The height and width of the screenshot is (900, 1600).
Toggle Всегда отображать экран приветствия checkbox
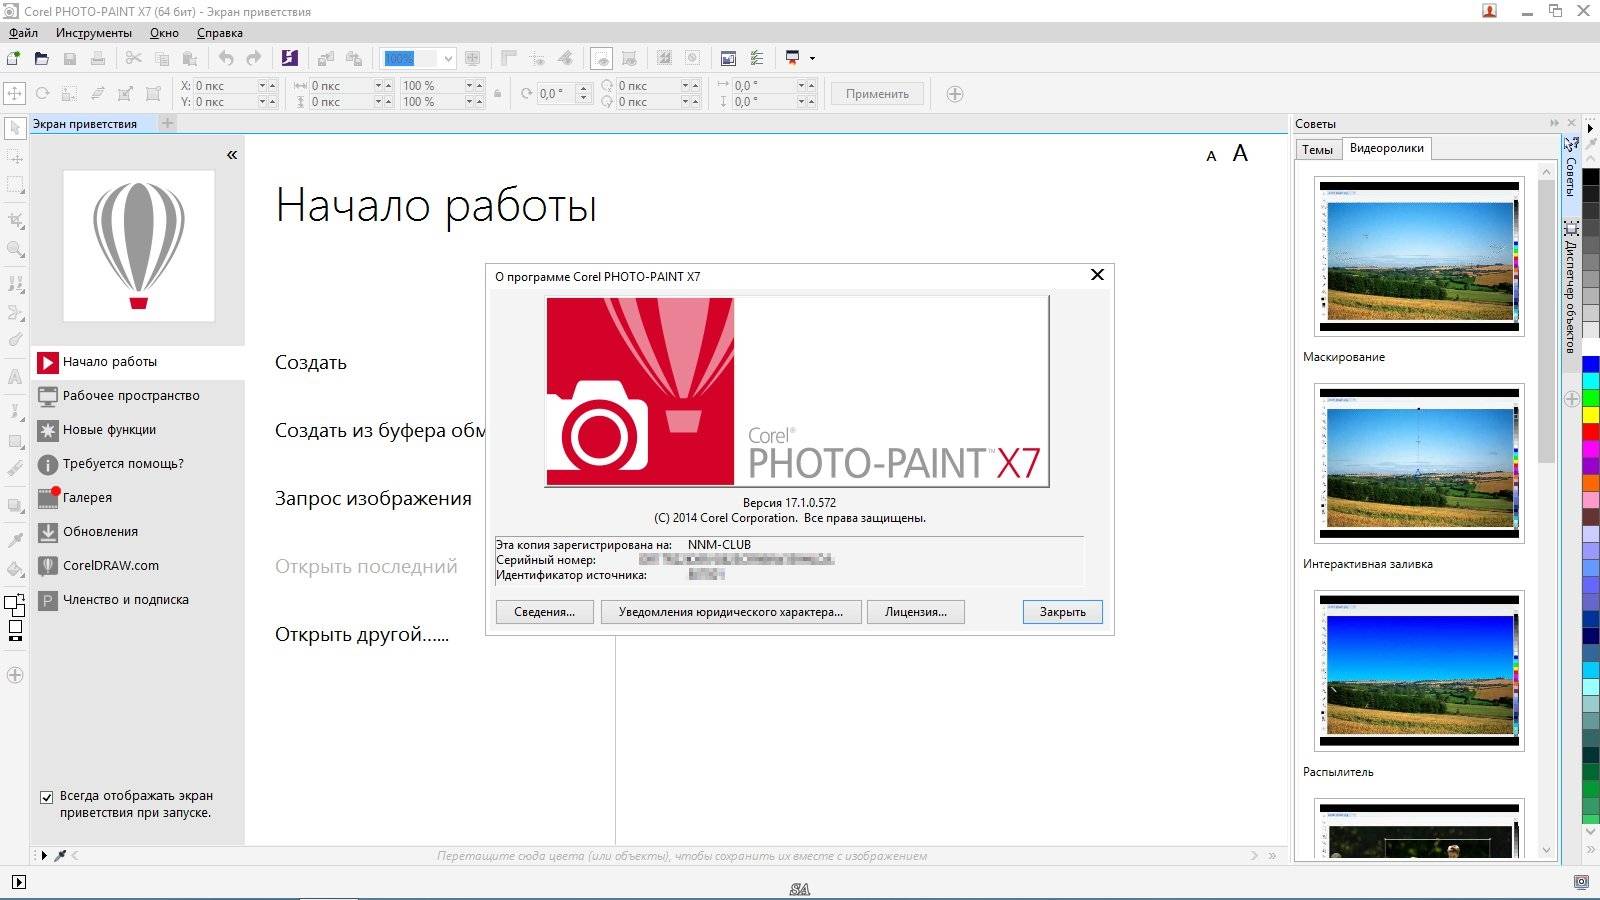click(46, 797)
